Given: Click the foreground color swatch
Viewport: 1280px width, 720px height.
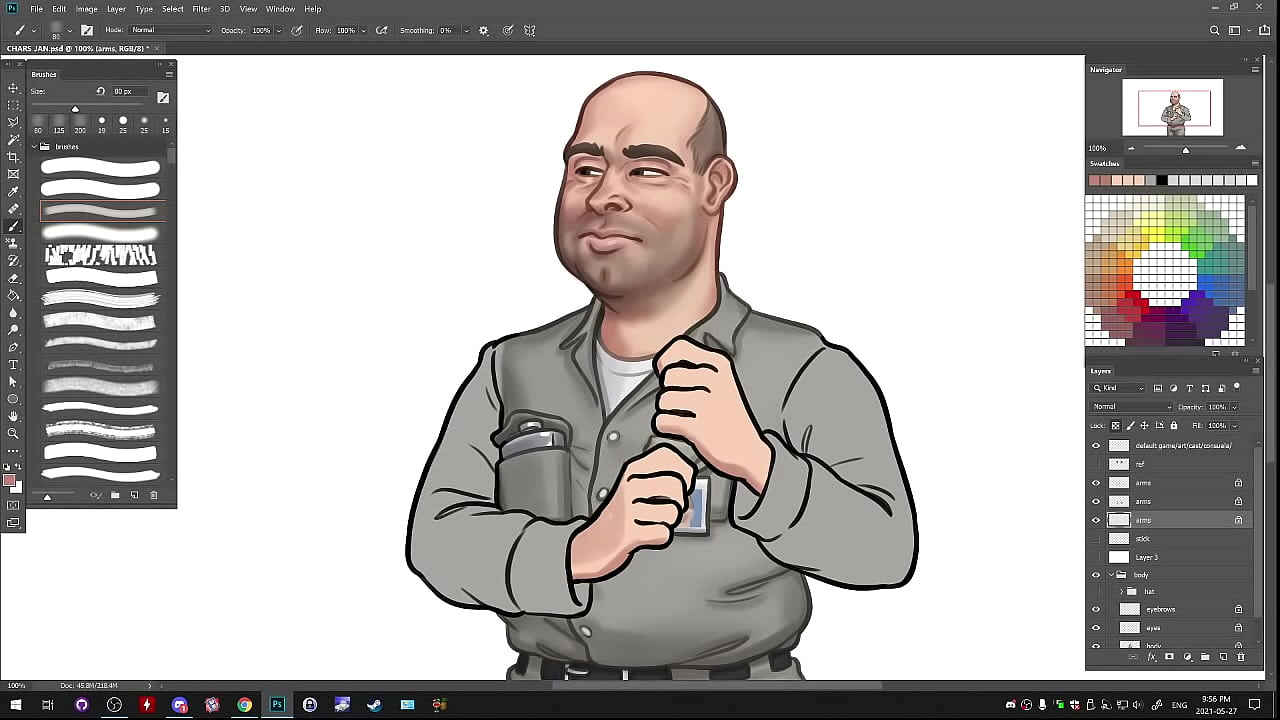Looking at the screenshot, I should (9, 481).
